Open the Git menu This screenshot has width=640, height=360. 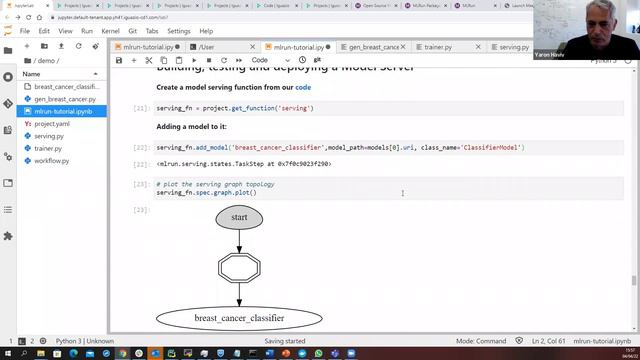pyautogui.click(x=133, y=31)
